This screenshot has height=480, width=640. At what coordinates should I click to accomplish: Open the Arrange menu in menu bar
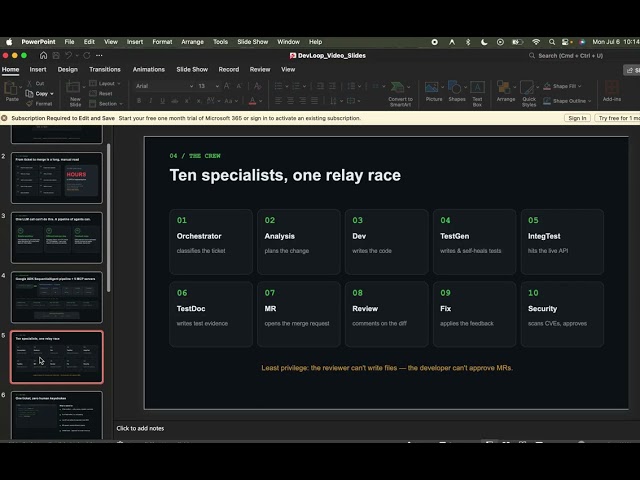click(192, 42)
